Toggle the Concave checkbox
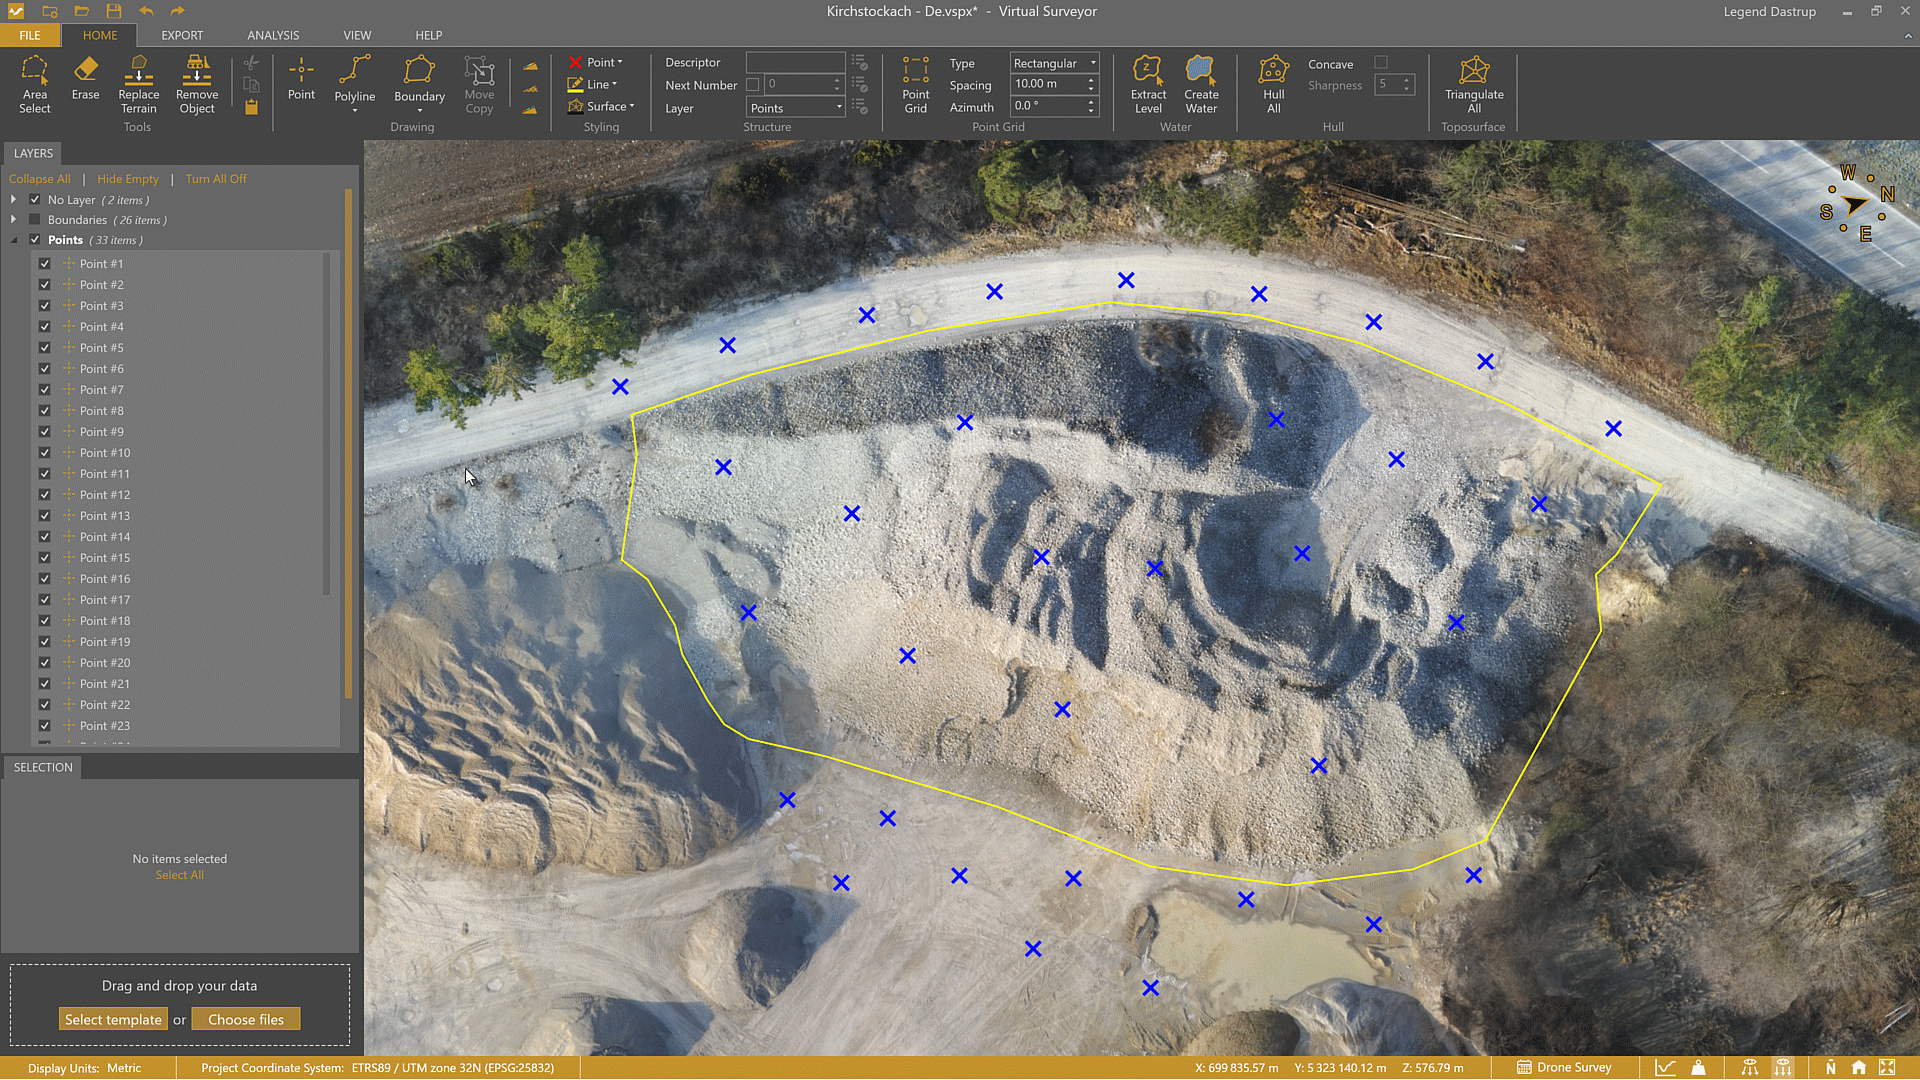The width and height of the screenshot is (1920, 1080). (1381, 63)
